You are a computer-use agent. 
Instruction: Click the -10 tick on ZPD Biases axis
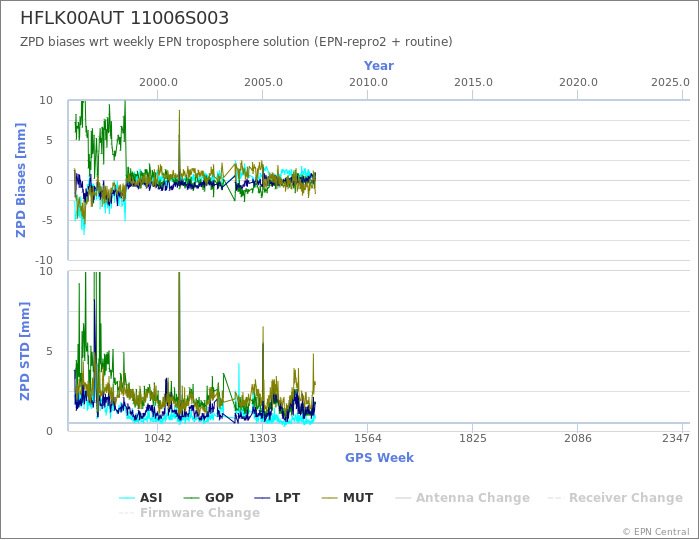click(44, 260)
